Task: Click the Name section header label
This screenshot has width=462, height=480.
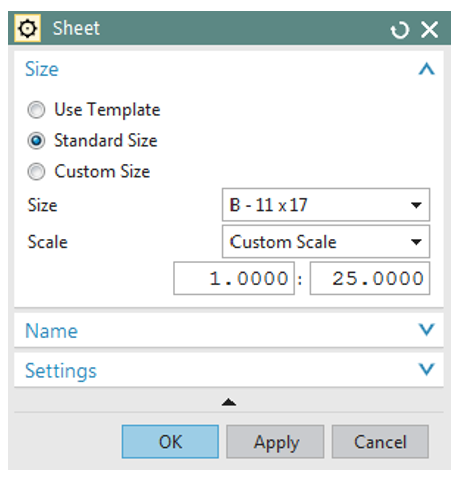Action: click(52, 331)
